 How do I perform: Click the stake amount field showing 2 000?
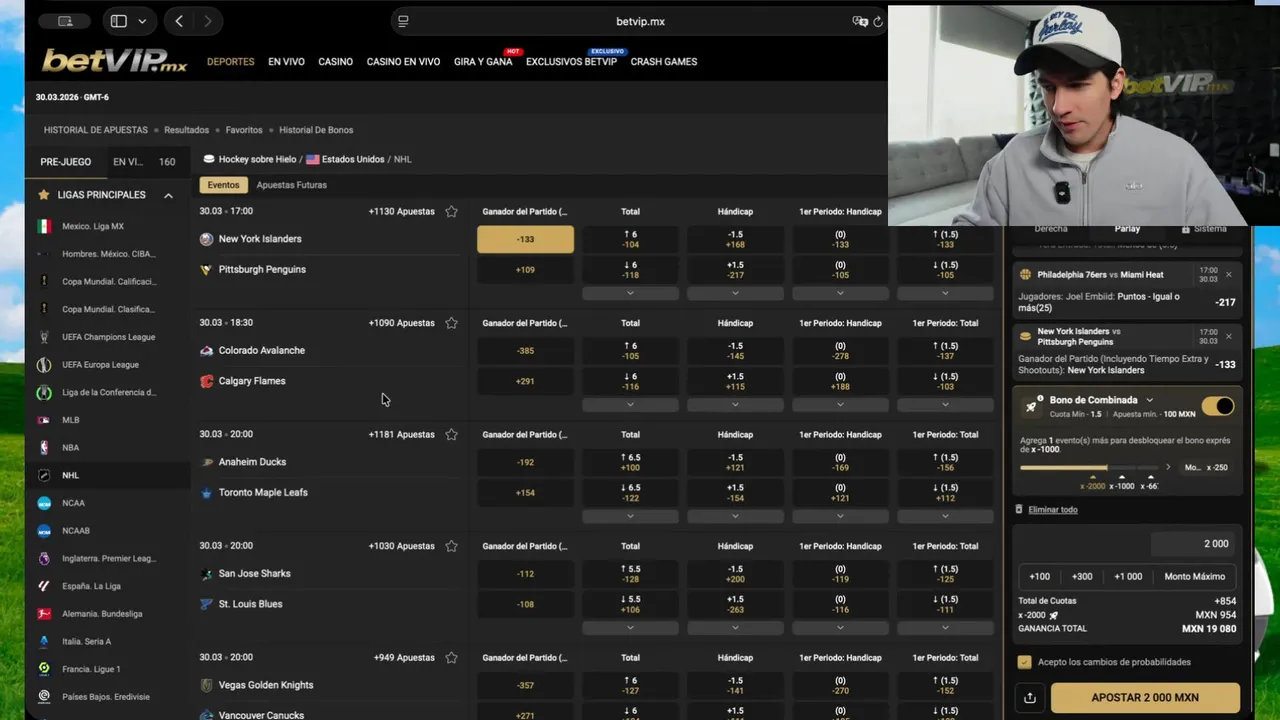pyautogui.click(x=1192, y=544)
